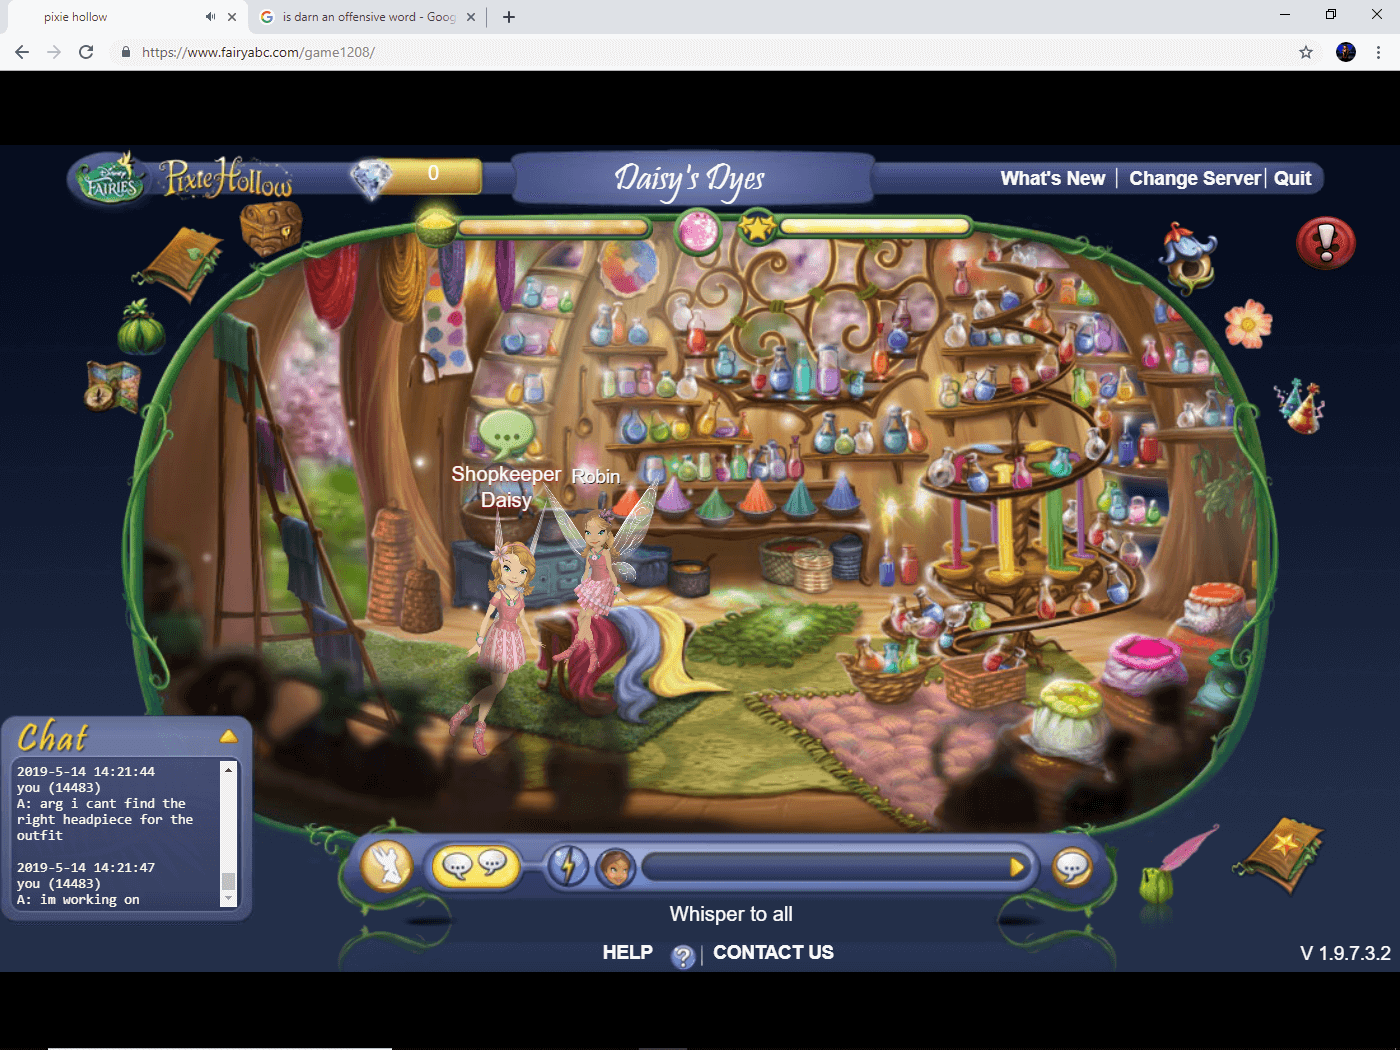
Task: Click the orange send arrow on the whisper bar
Action: 1018,867
